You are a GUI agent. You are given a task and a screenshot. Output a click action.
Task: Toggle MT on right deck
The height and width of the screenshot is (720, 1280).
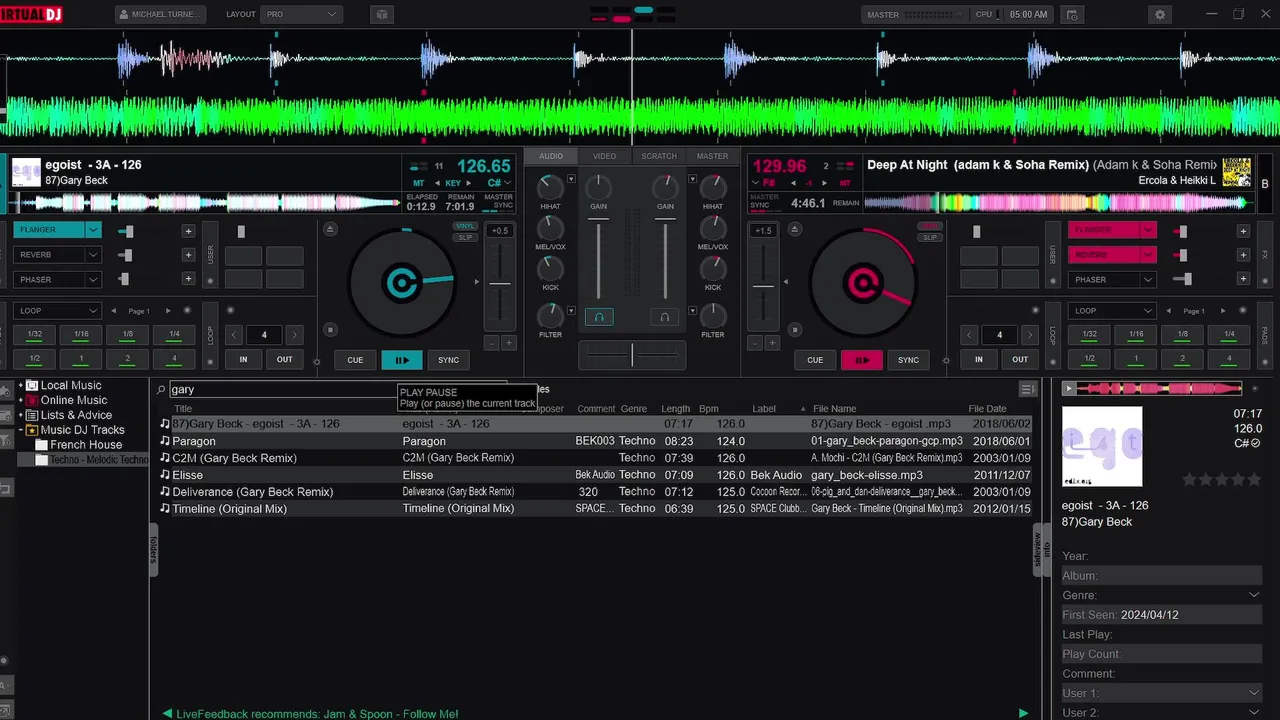tap(845, 184)
